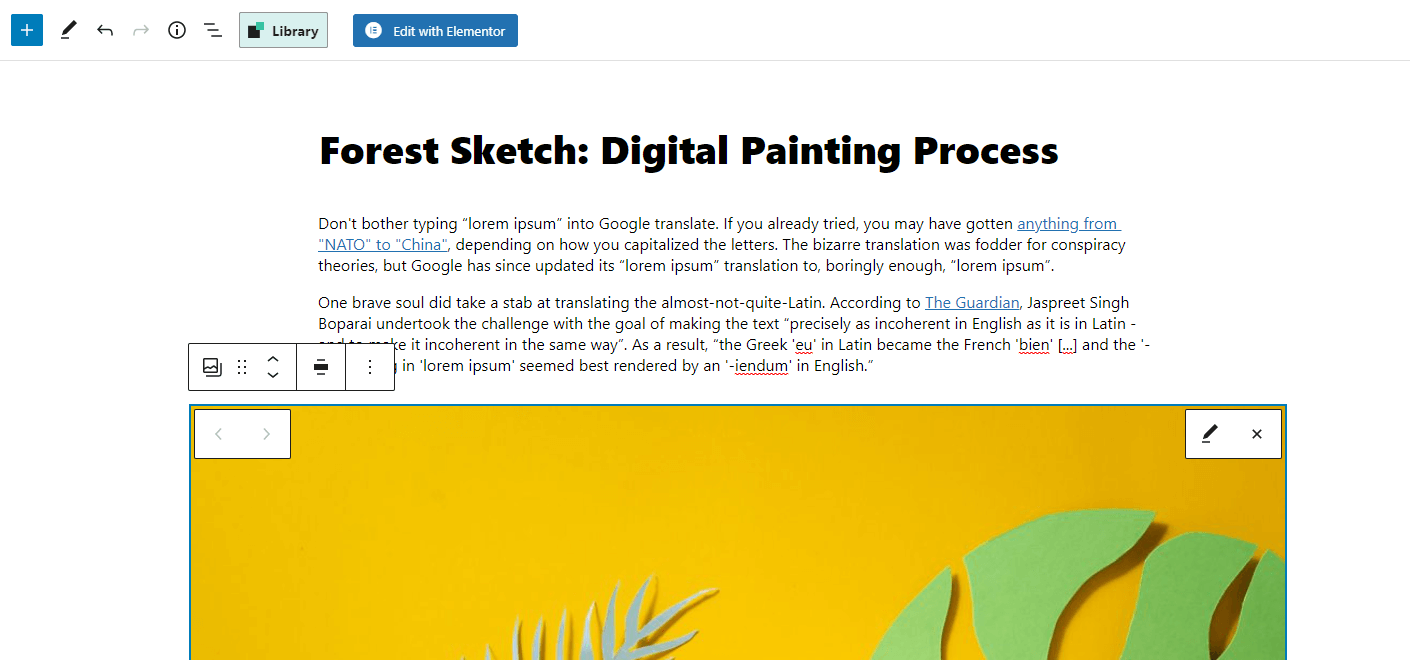1410x660 pixels.
Task: Move block up with the up chevron
Action: 273,358
